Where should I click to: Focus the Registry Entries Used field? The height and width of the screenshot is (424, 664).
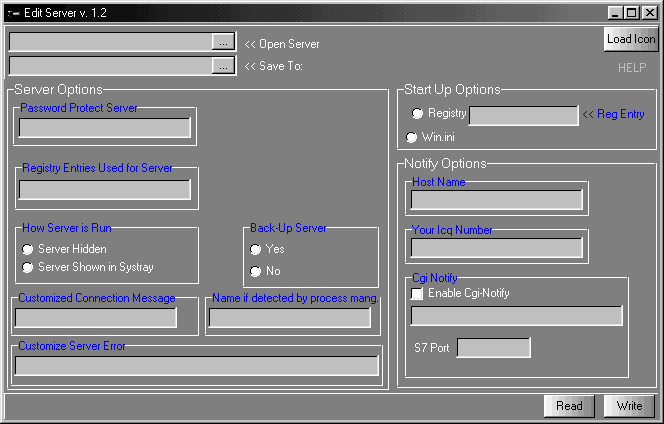[x=105, y=190]
